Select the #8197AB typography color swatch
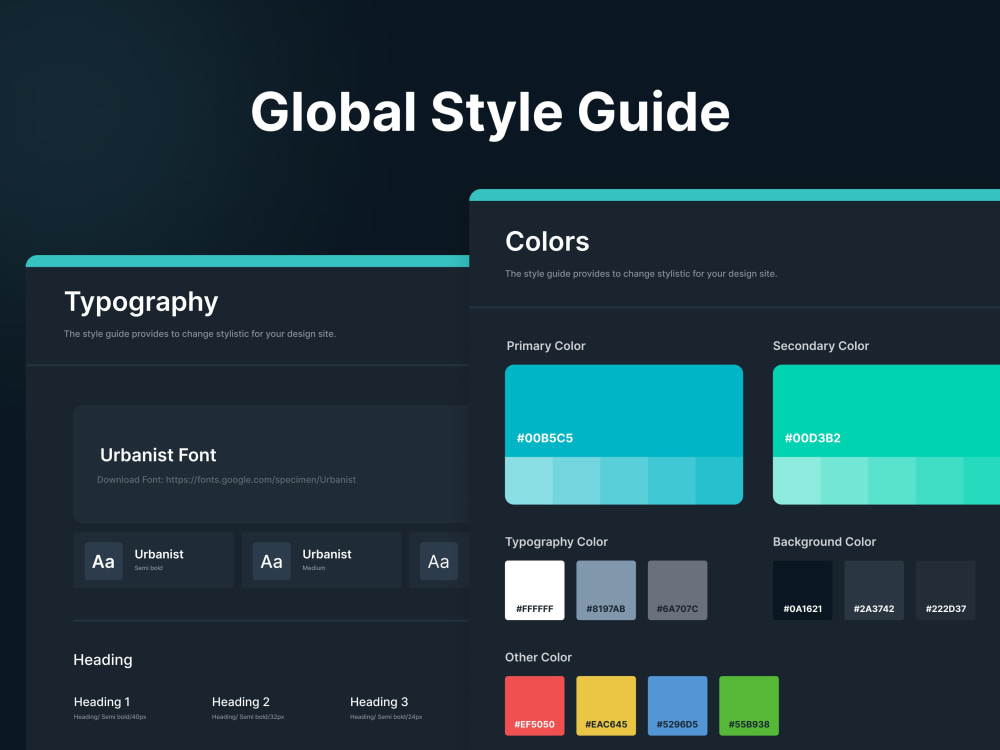Image resolution: width=1000 pixels, height=750 pixels. (x=606, y=590)
